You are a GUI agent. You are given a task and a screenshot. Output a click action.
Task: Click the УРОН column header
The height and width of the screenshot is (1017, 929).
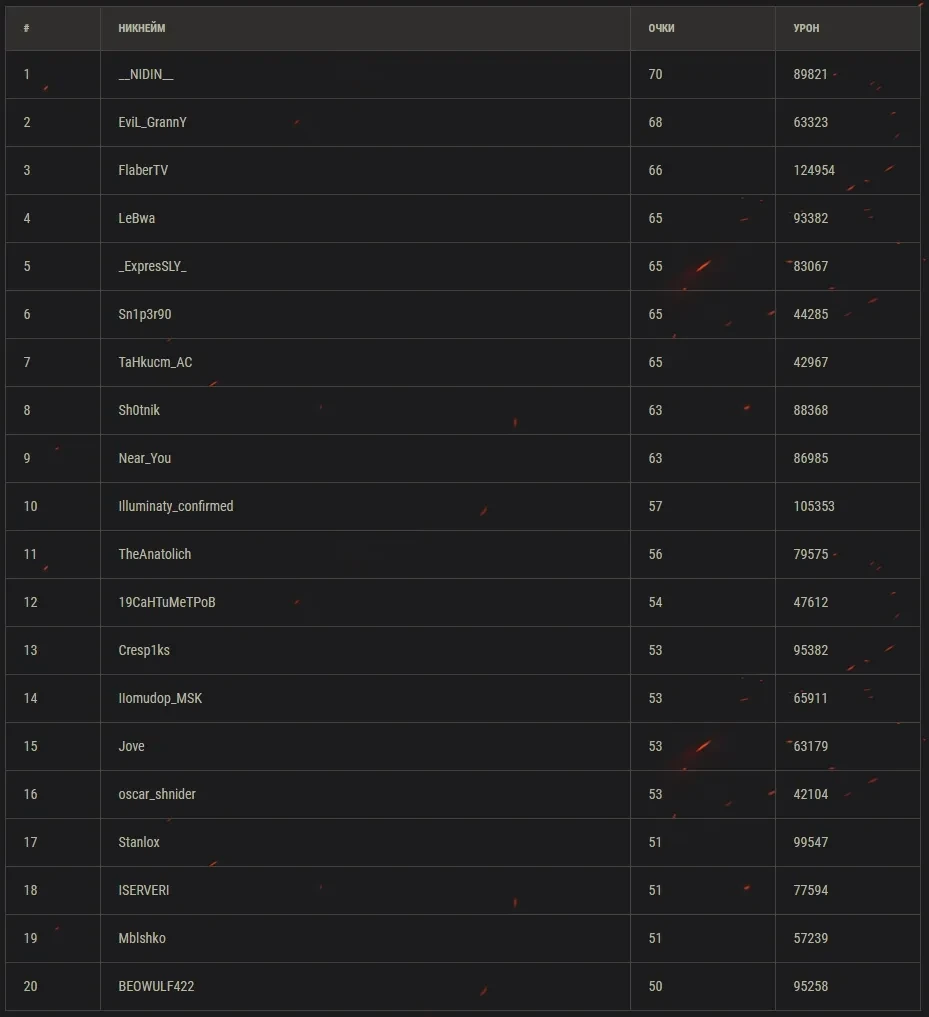coord(806,28)
